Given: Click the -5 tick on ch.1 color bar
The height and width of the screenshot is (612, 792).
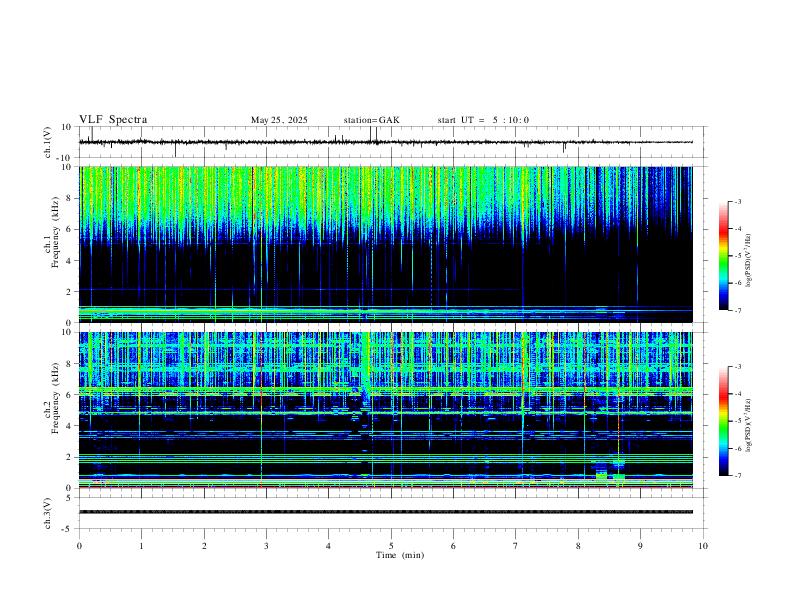Looking at the screenshot, I should pyautogui.click(x=738, y=256).
